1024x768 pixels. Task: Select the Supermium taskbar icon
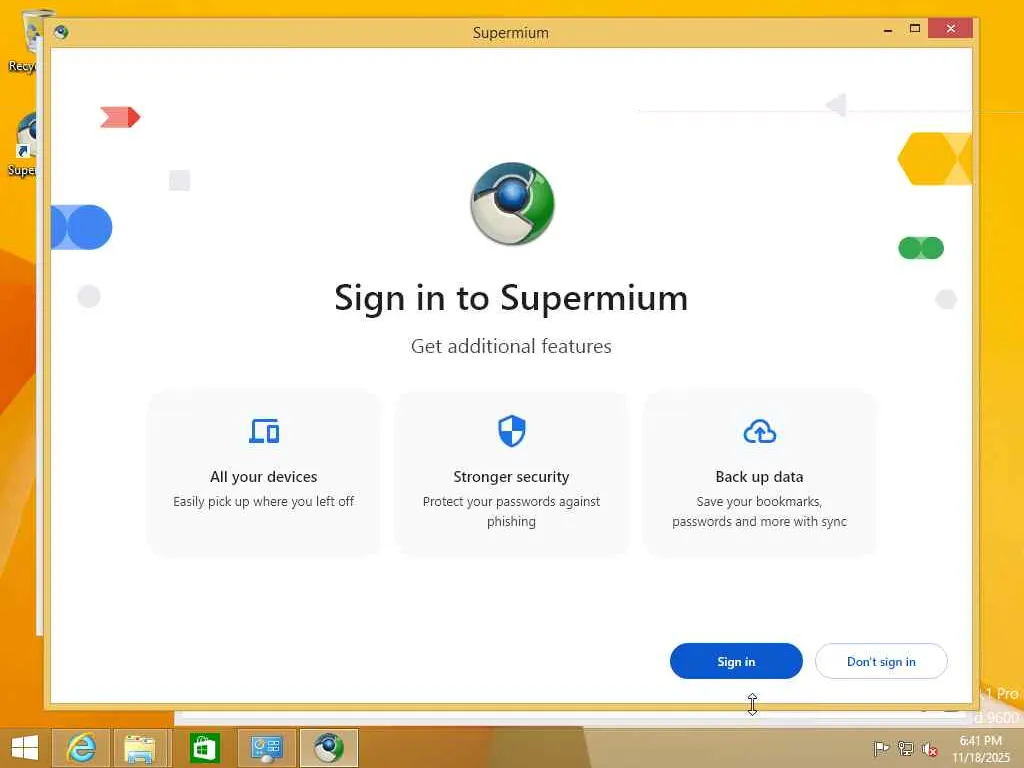tap(328, 748)
